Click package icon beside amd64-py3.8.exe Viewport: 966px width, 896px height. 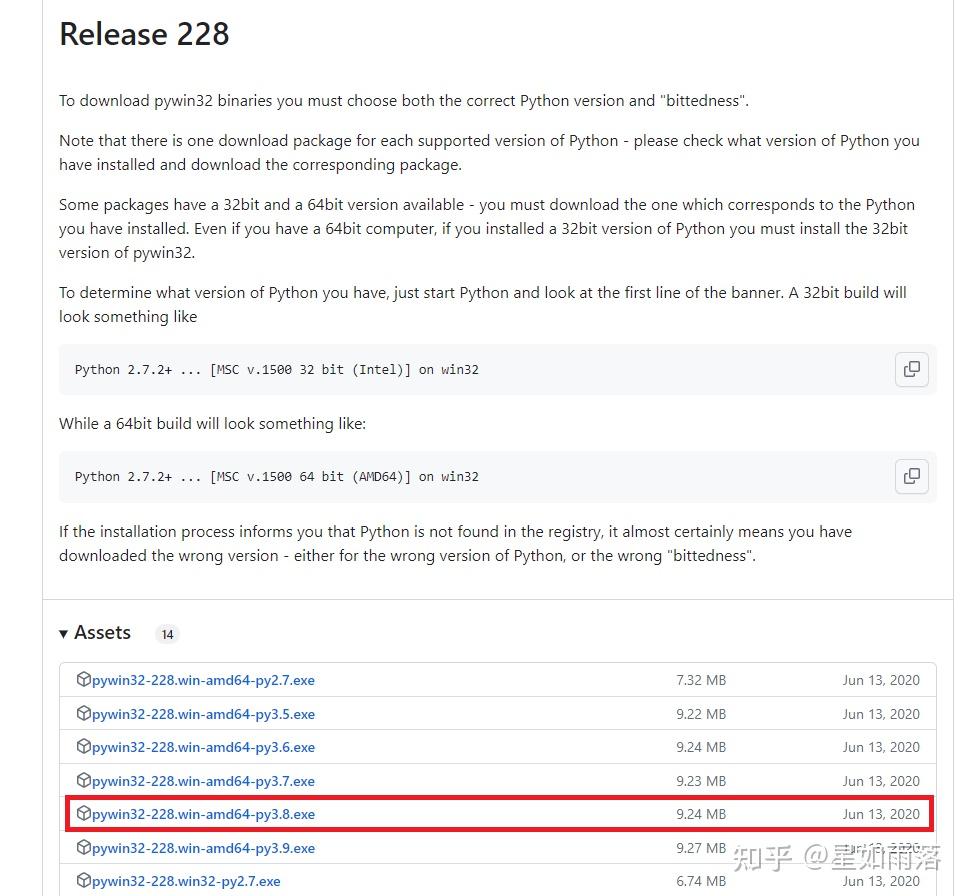pos(83,813)
